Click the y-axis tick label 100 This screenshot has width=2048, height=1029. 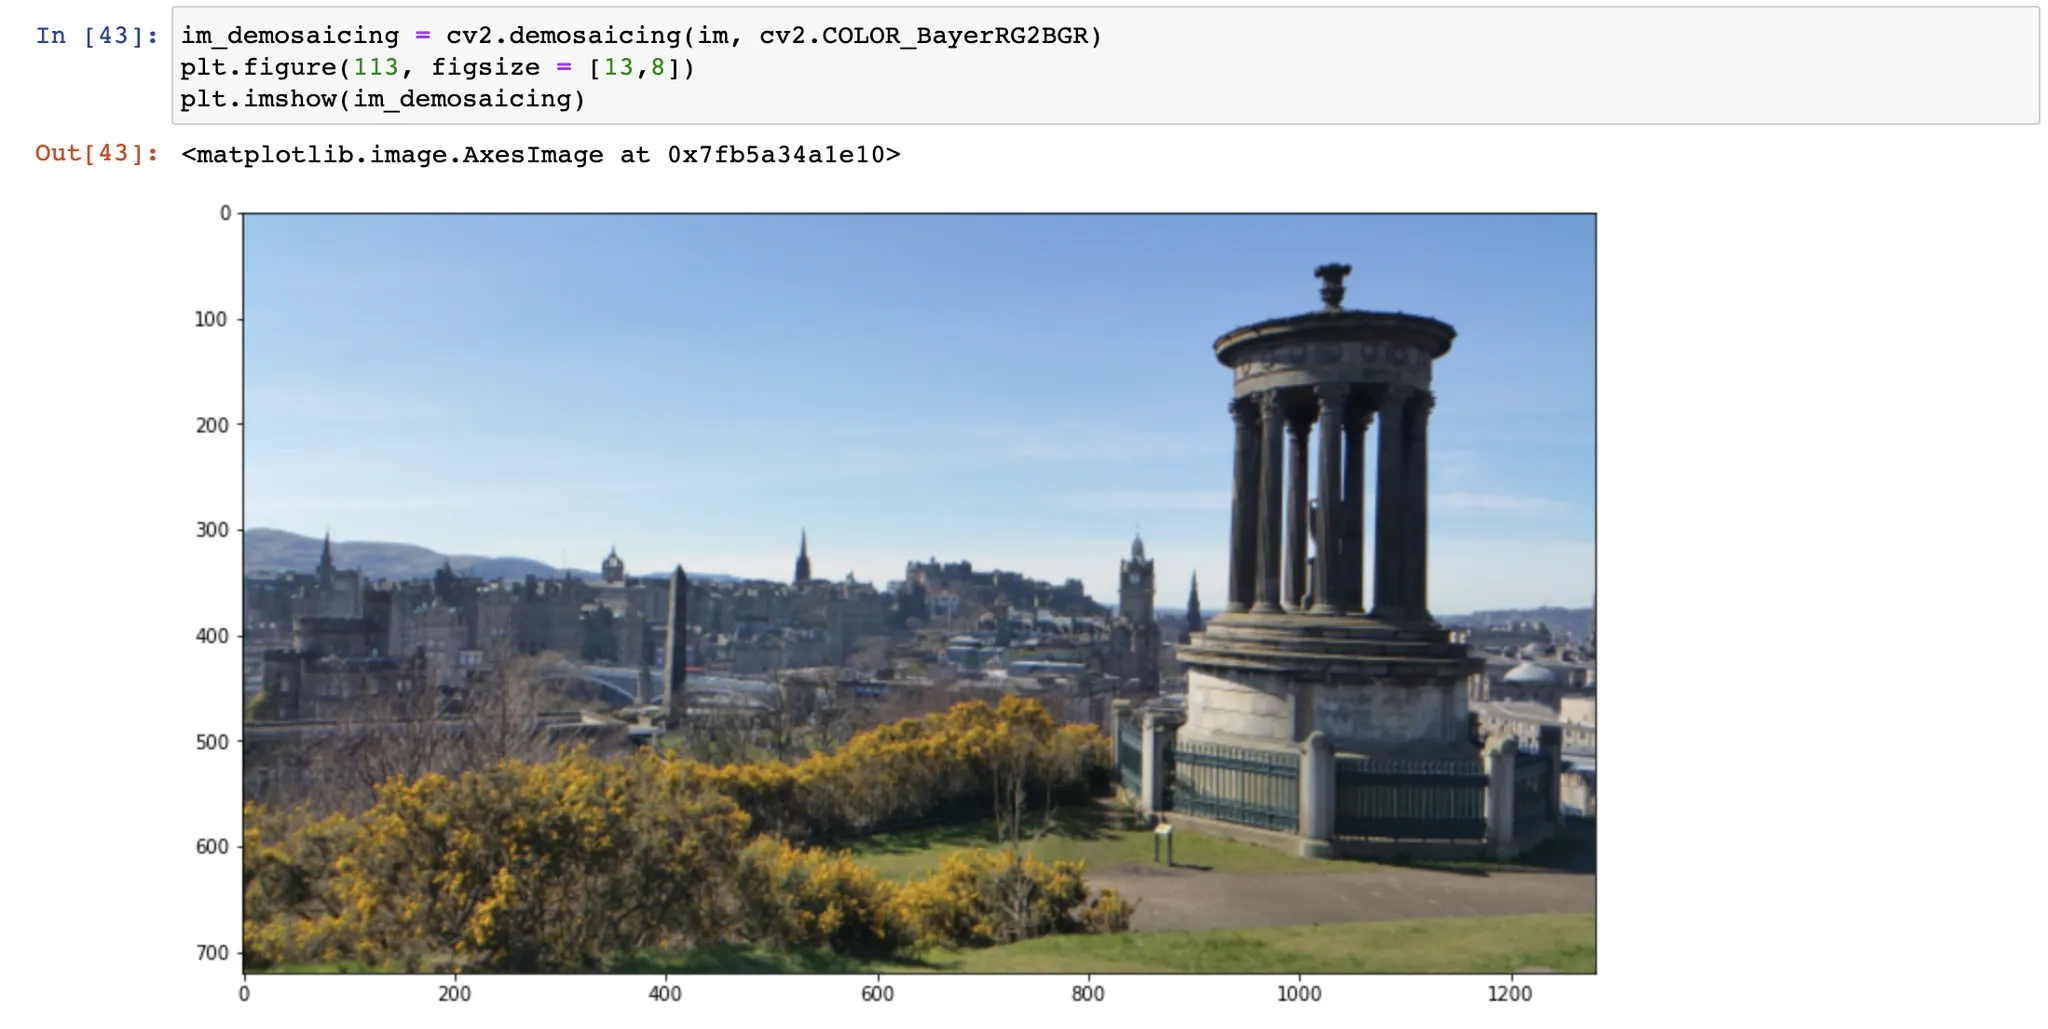click(211, 319)
